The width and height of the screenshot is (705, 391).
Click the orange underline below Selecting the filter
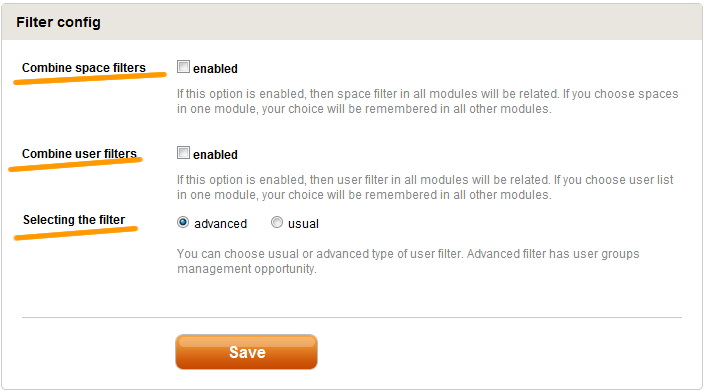(76, 233)
